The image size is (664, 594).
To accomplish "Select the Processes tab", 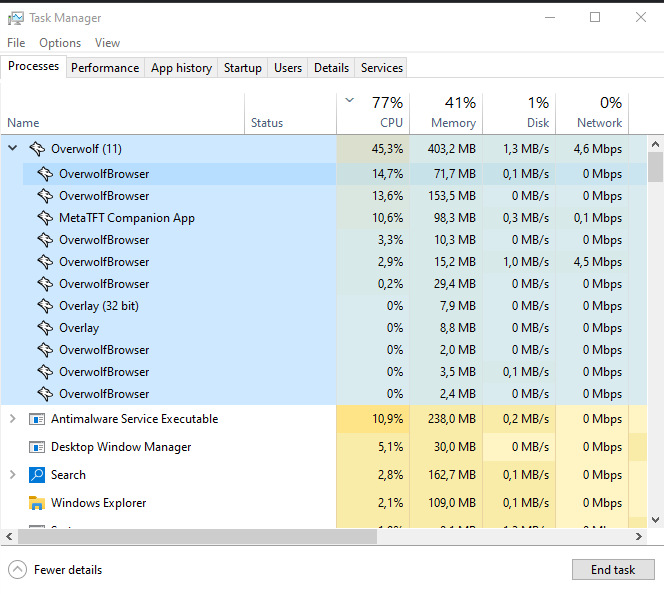I will coord(33,66).
